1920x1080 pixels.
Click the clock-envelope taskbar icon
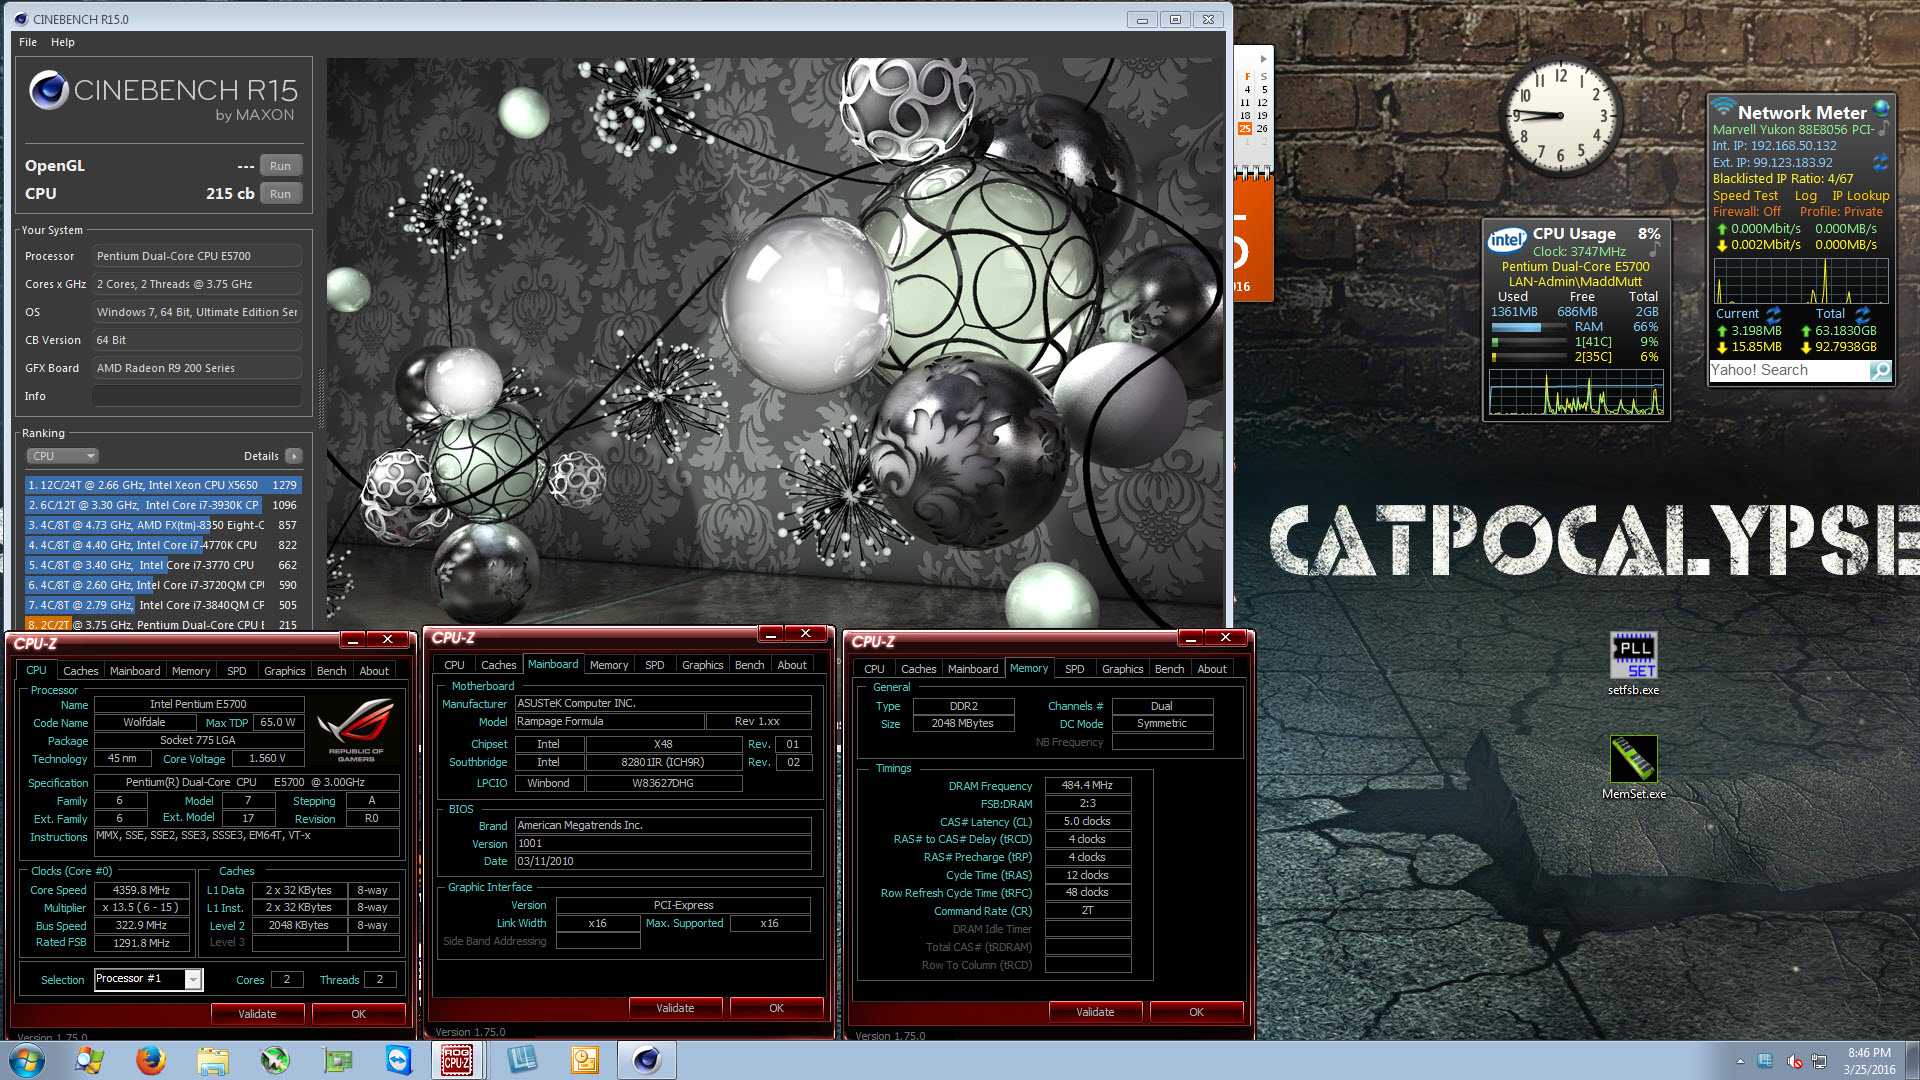point(585,1060)
